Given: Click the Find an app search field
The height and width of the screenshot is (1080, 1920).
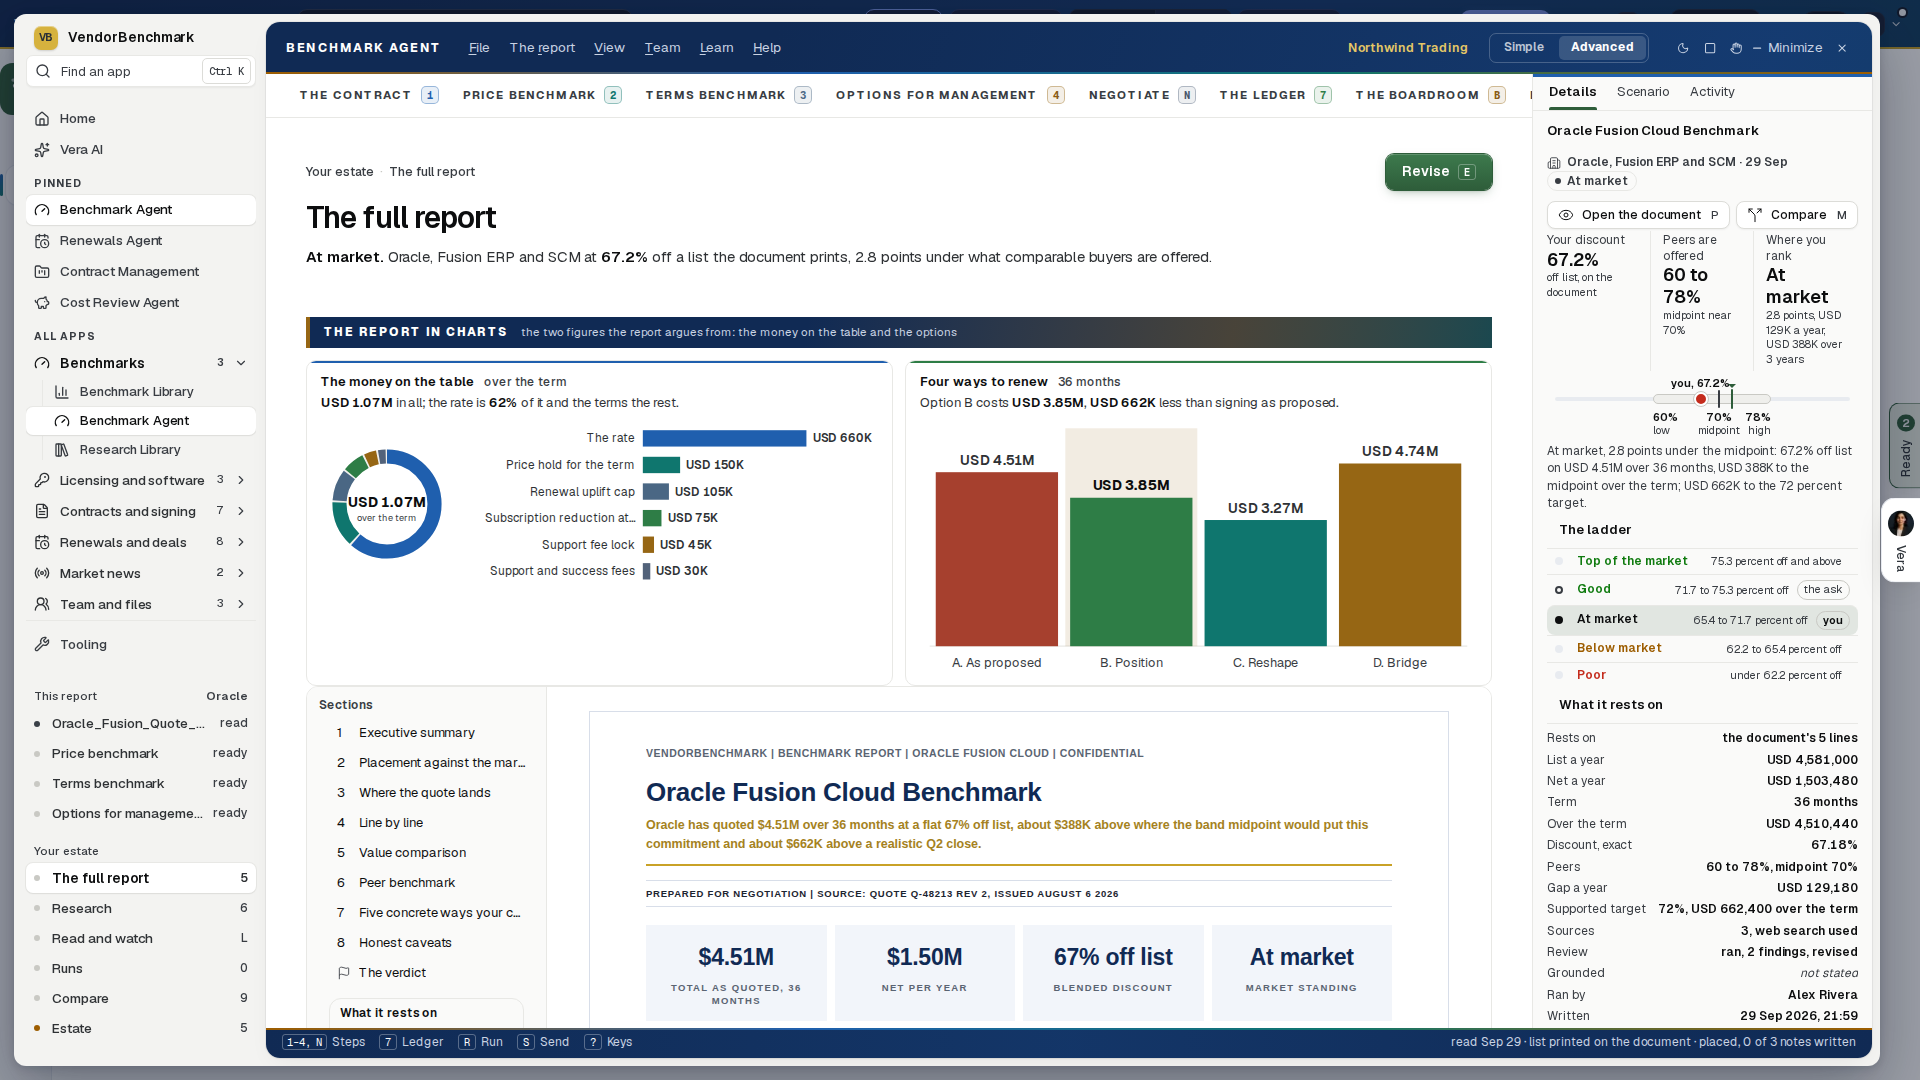Looking at the screenshot, I should (140, 71).
